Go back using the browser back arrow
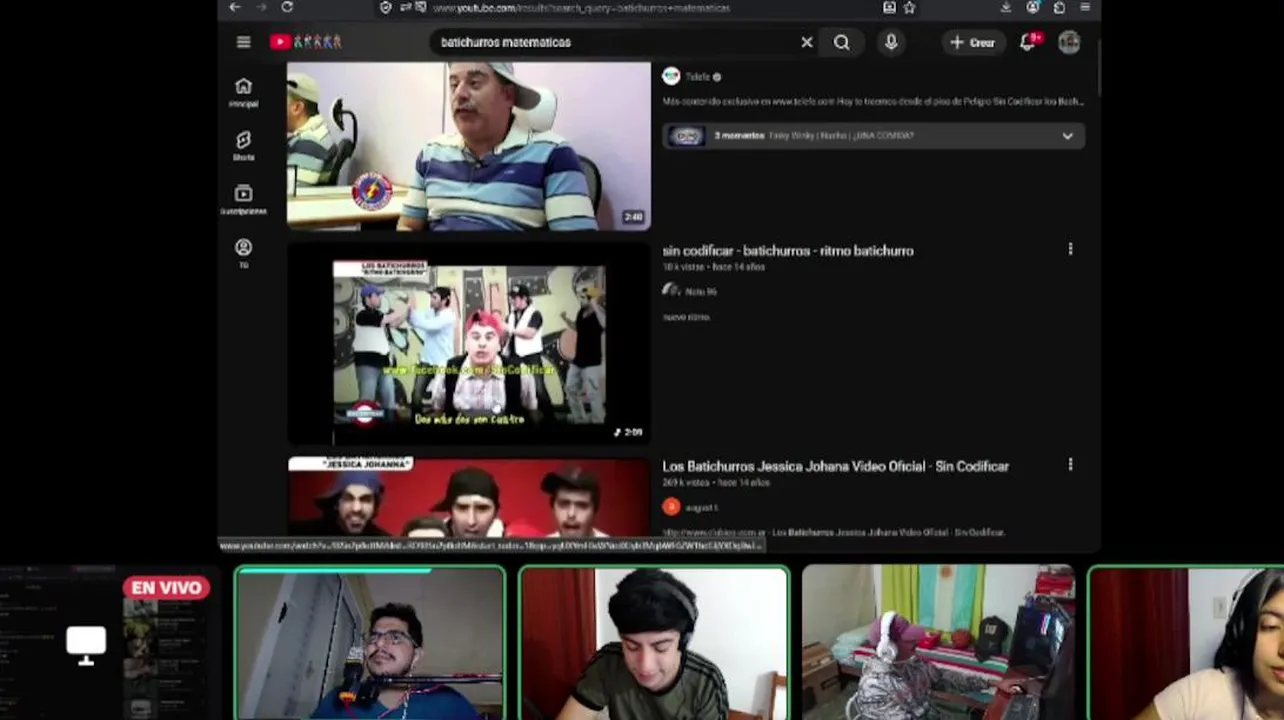The image size is (1284, 720). coord(234,7)
